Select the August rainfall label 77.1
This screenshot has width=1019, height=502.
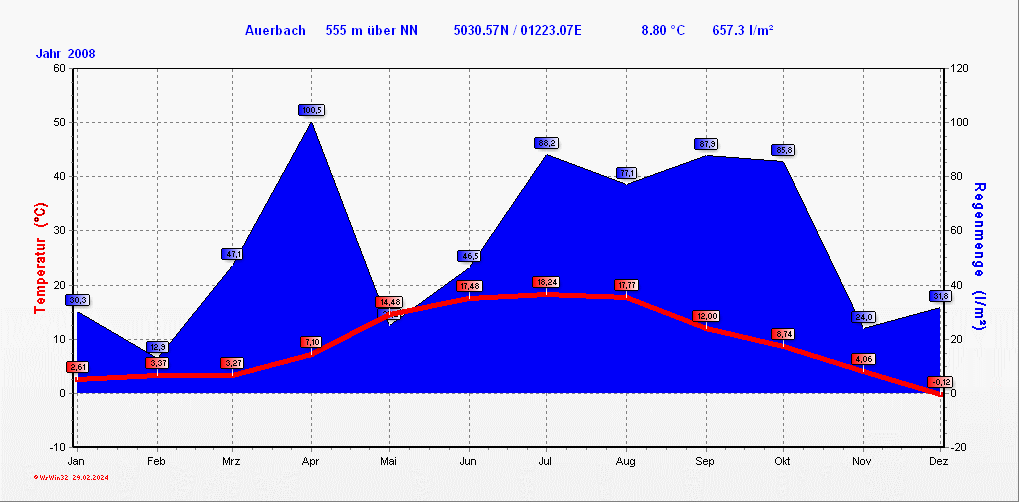[x=627, y=173]
